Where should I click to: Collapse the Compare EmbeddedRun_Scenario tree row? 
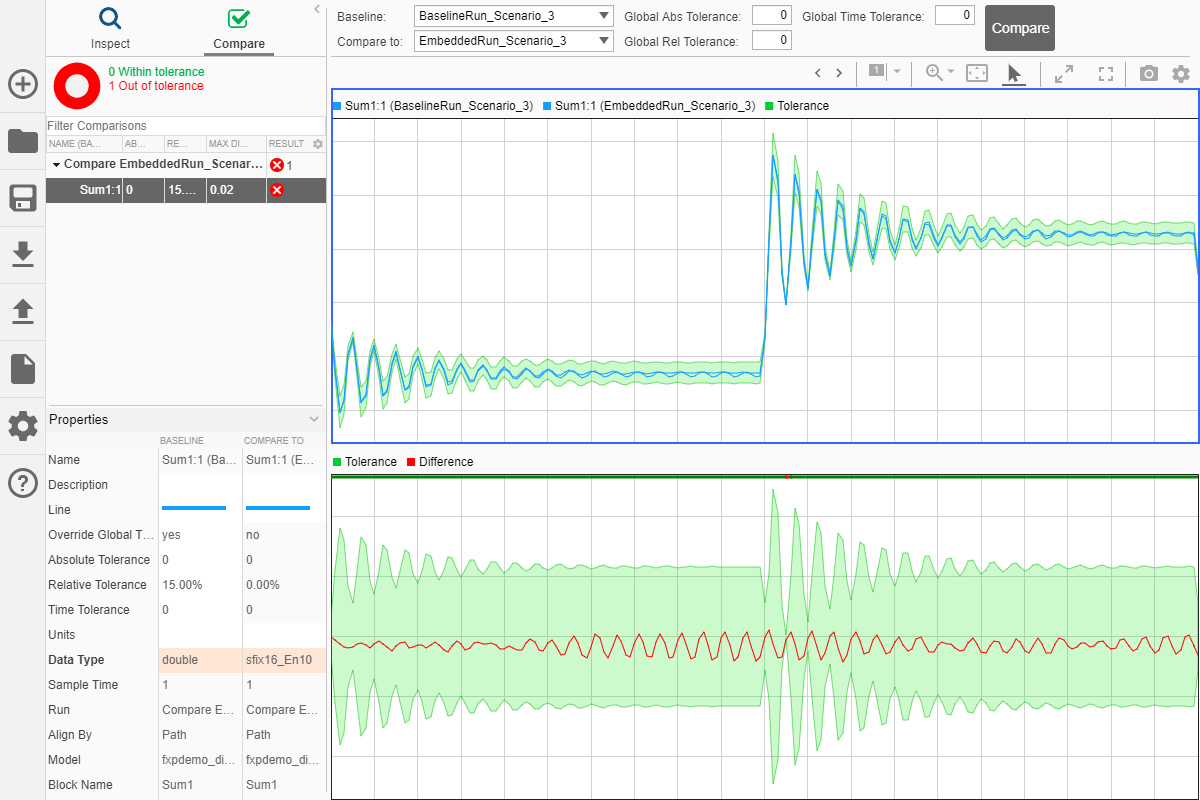coord(56,165)
